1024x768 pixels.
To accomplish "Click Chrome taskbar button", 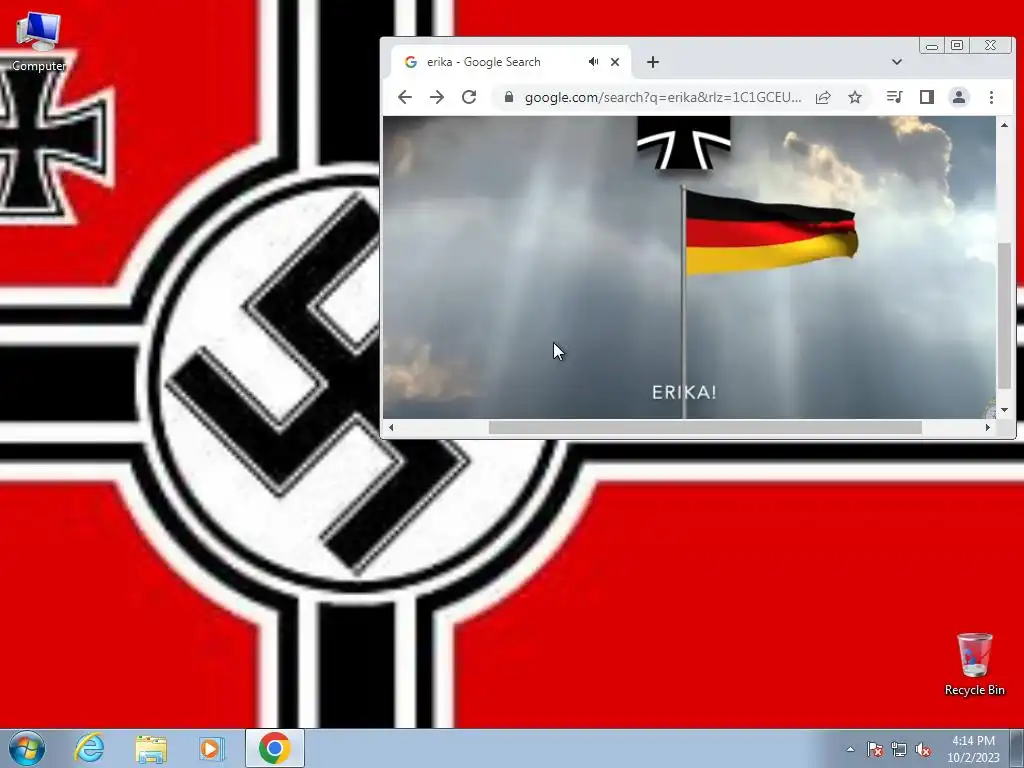I will (x=274, y=748).
